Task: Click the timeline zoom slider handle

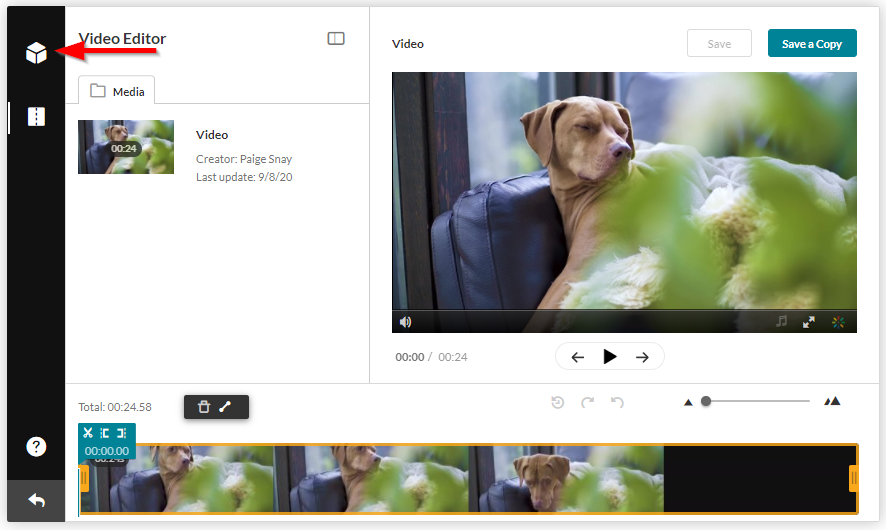Action: [x=706, y=401]
